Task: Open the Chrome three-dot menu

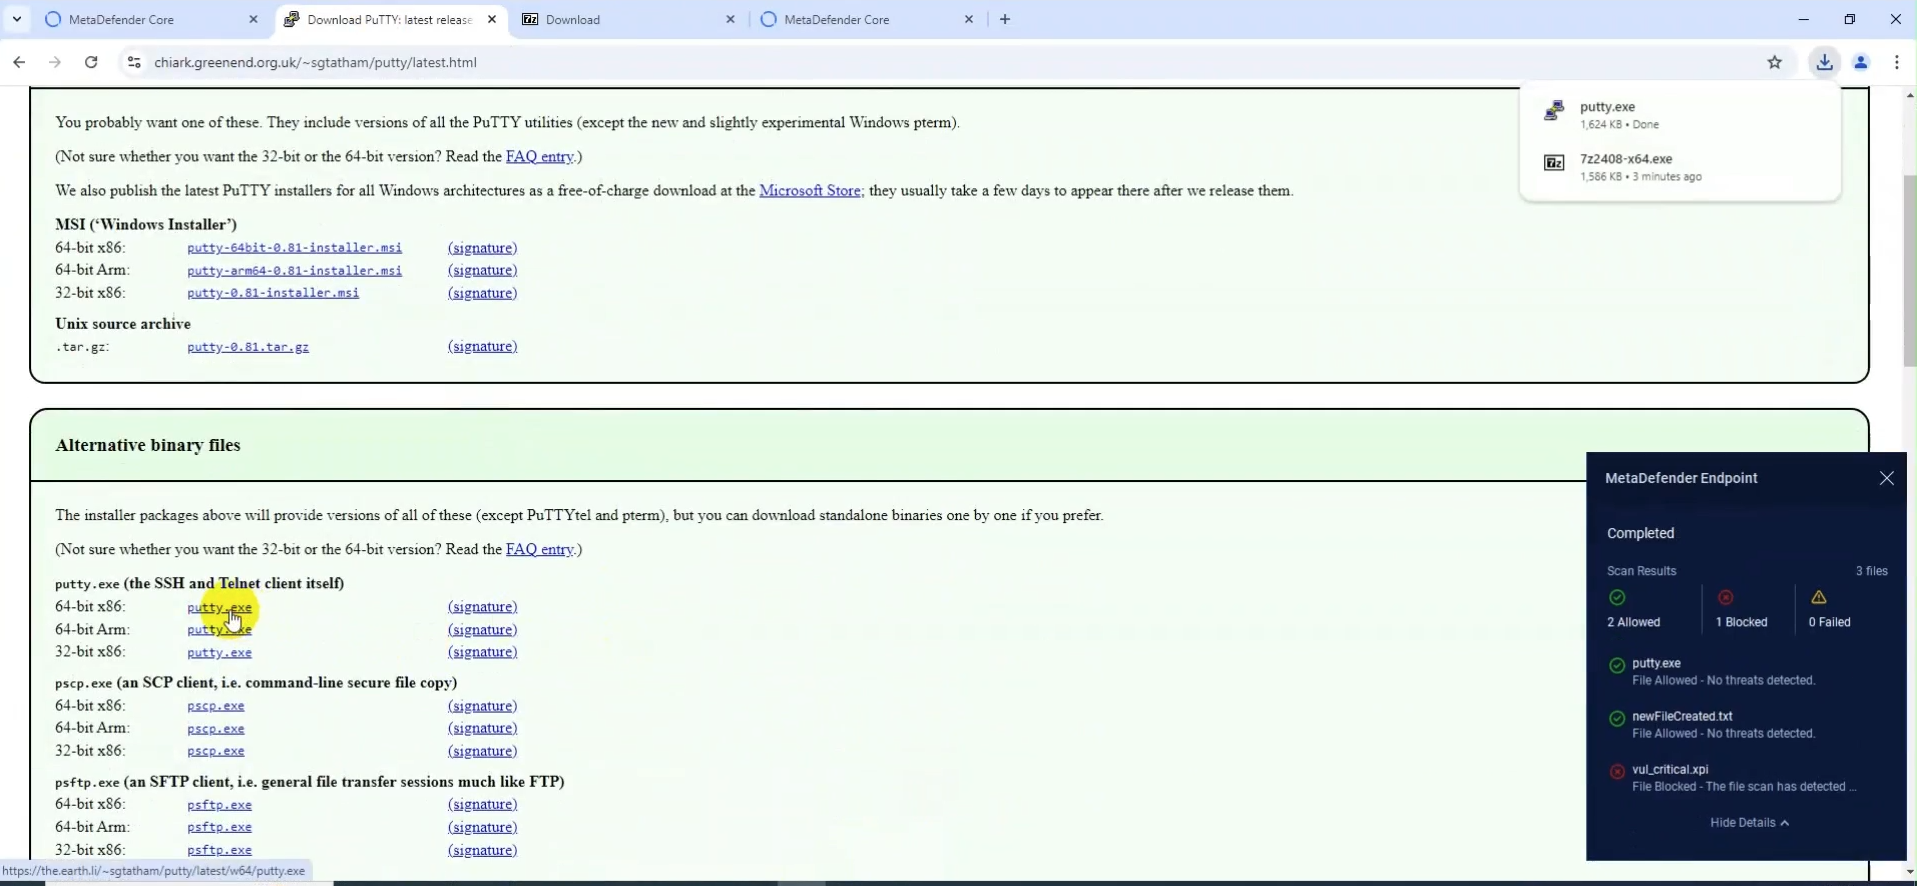Action: coord(1897,62)
